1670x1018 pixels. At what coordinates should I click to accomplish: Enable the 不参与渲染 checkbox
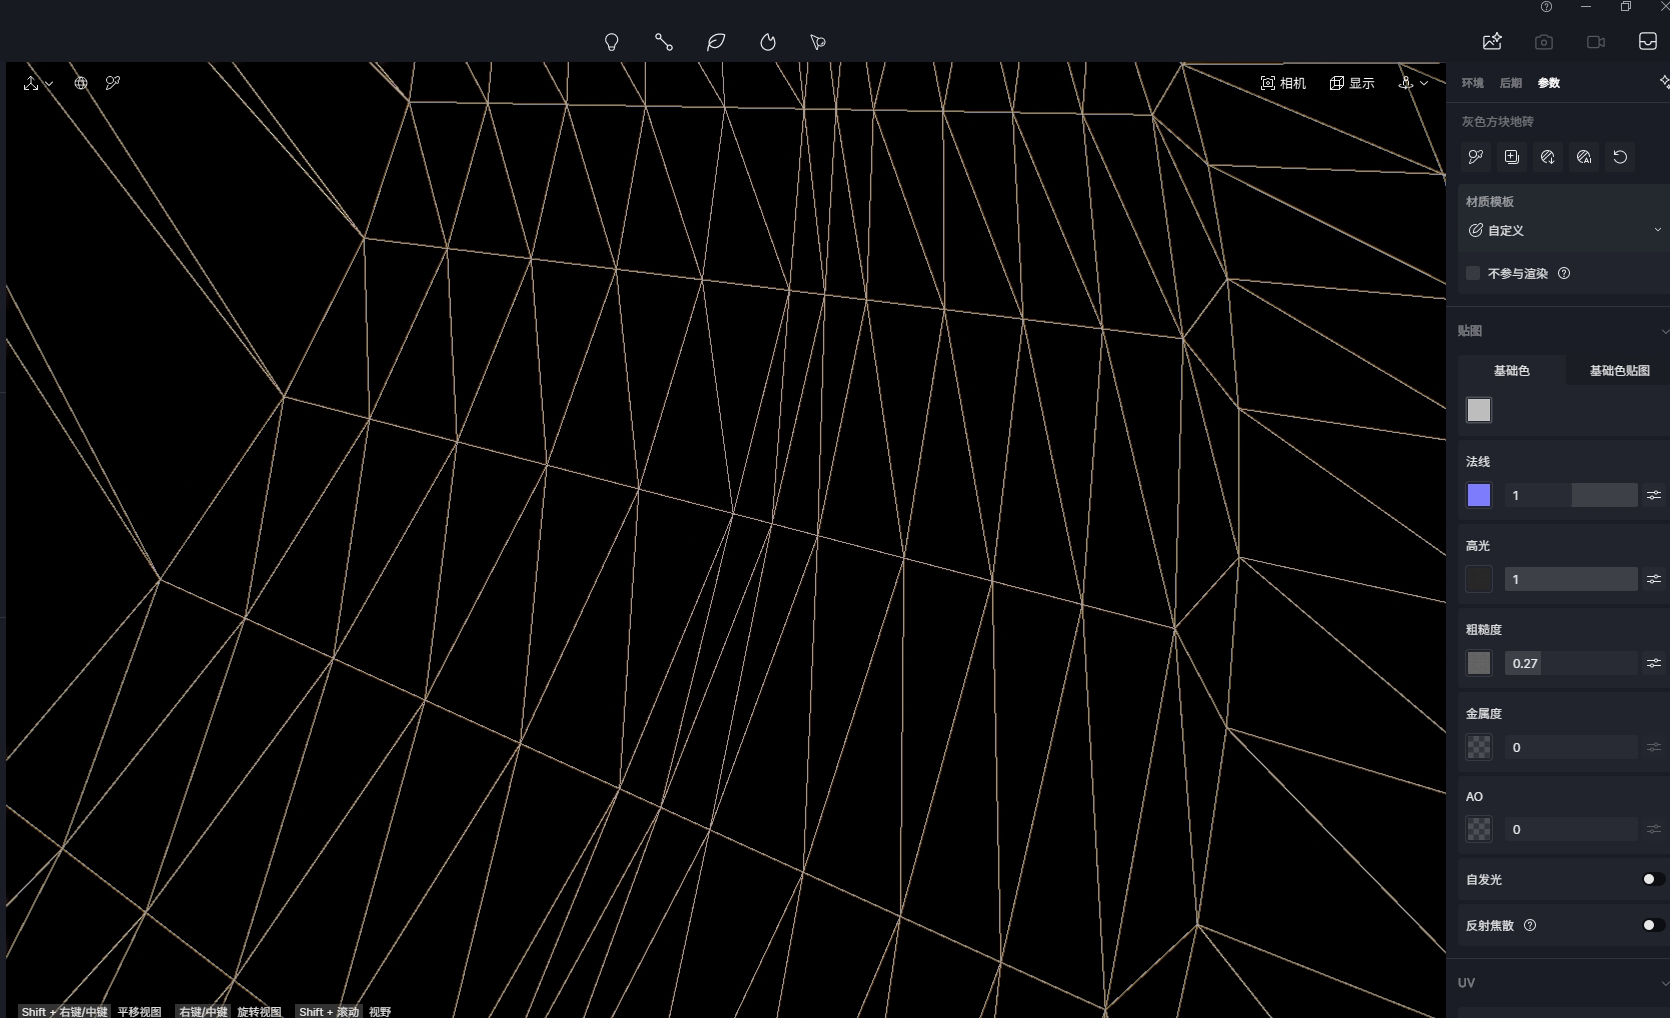pyautogui.click(x=1473, y=273)
